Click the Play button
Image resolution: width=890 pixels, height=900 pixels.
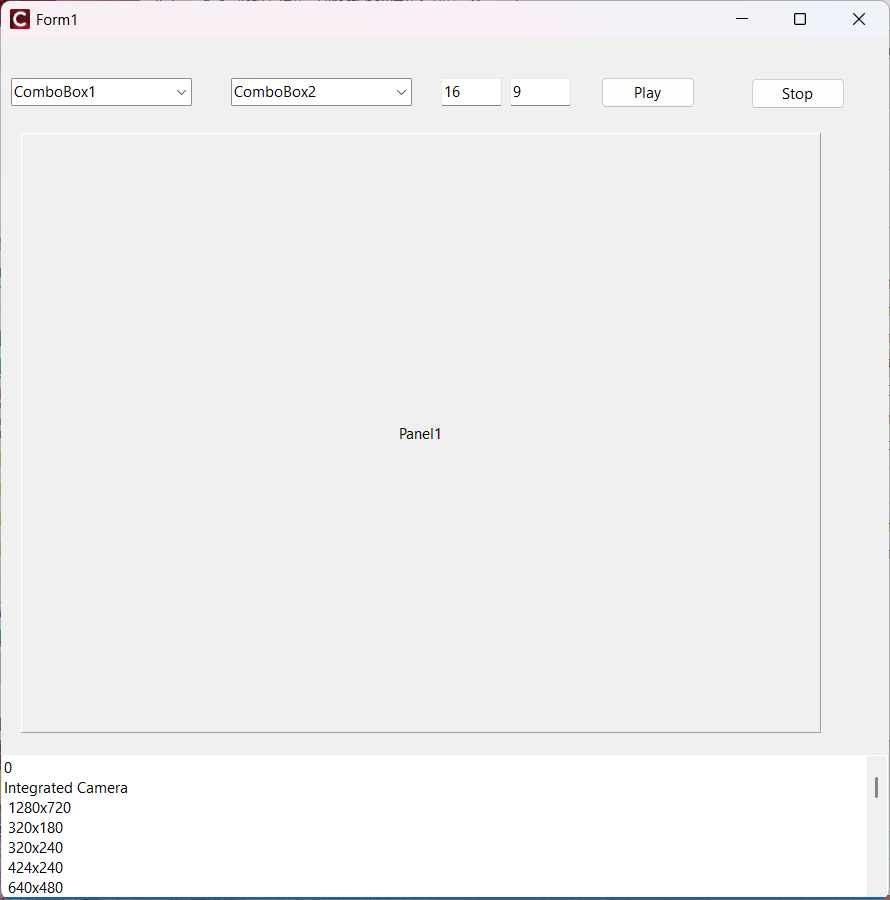coord(648,92)
